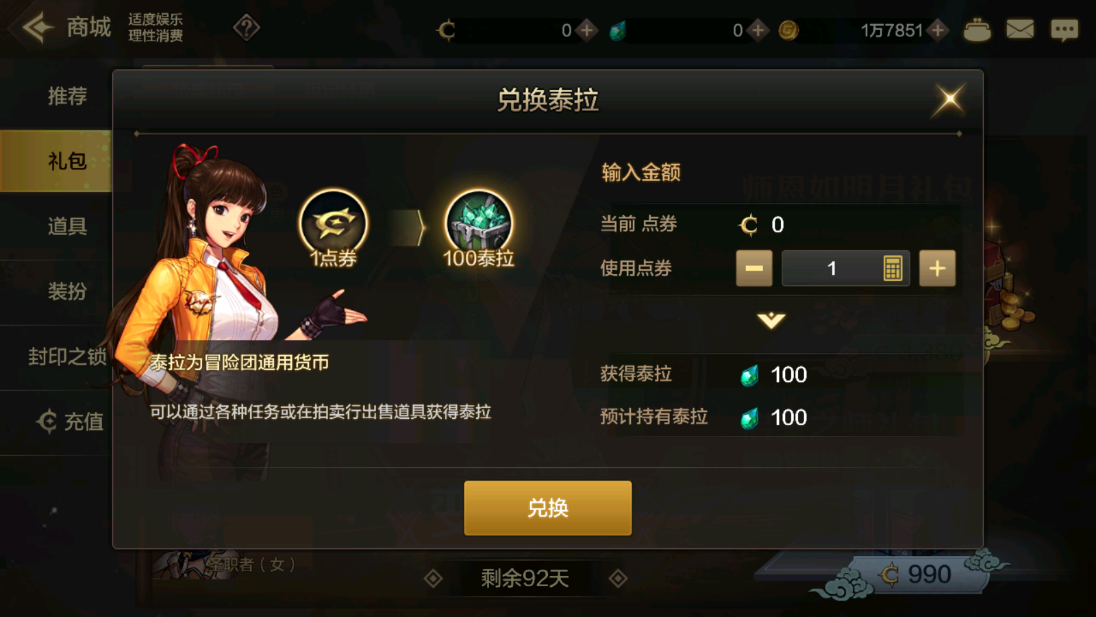Close the 兑换泰拉 dialog
The image size is (1096, 617).
[949, 100]
